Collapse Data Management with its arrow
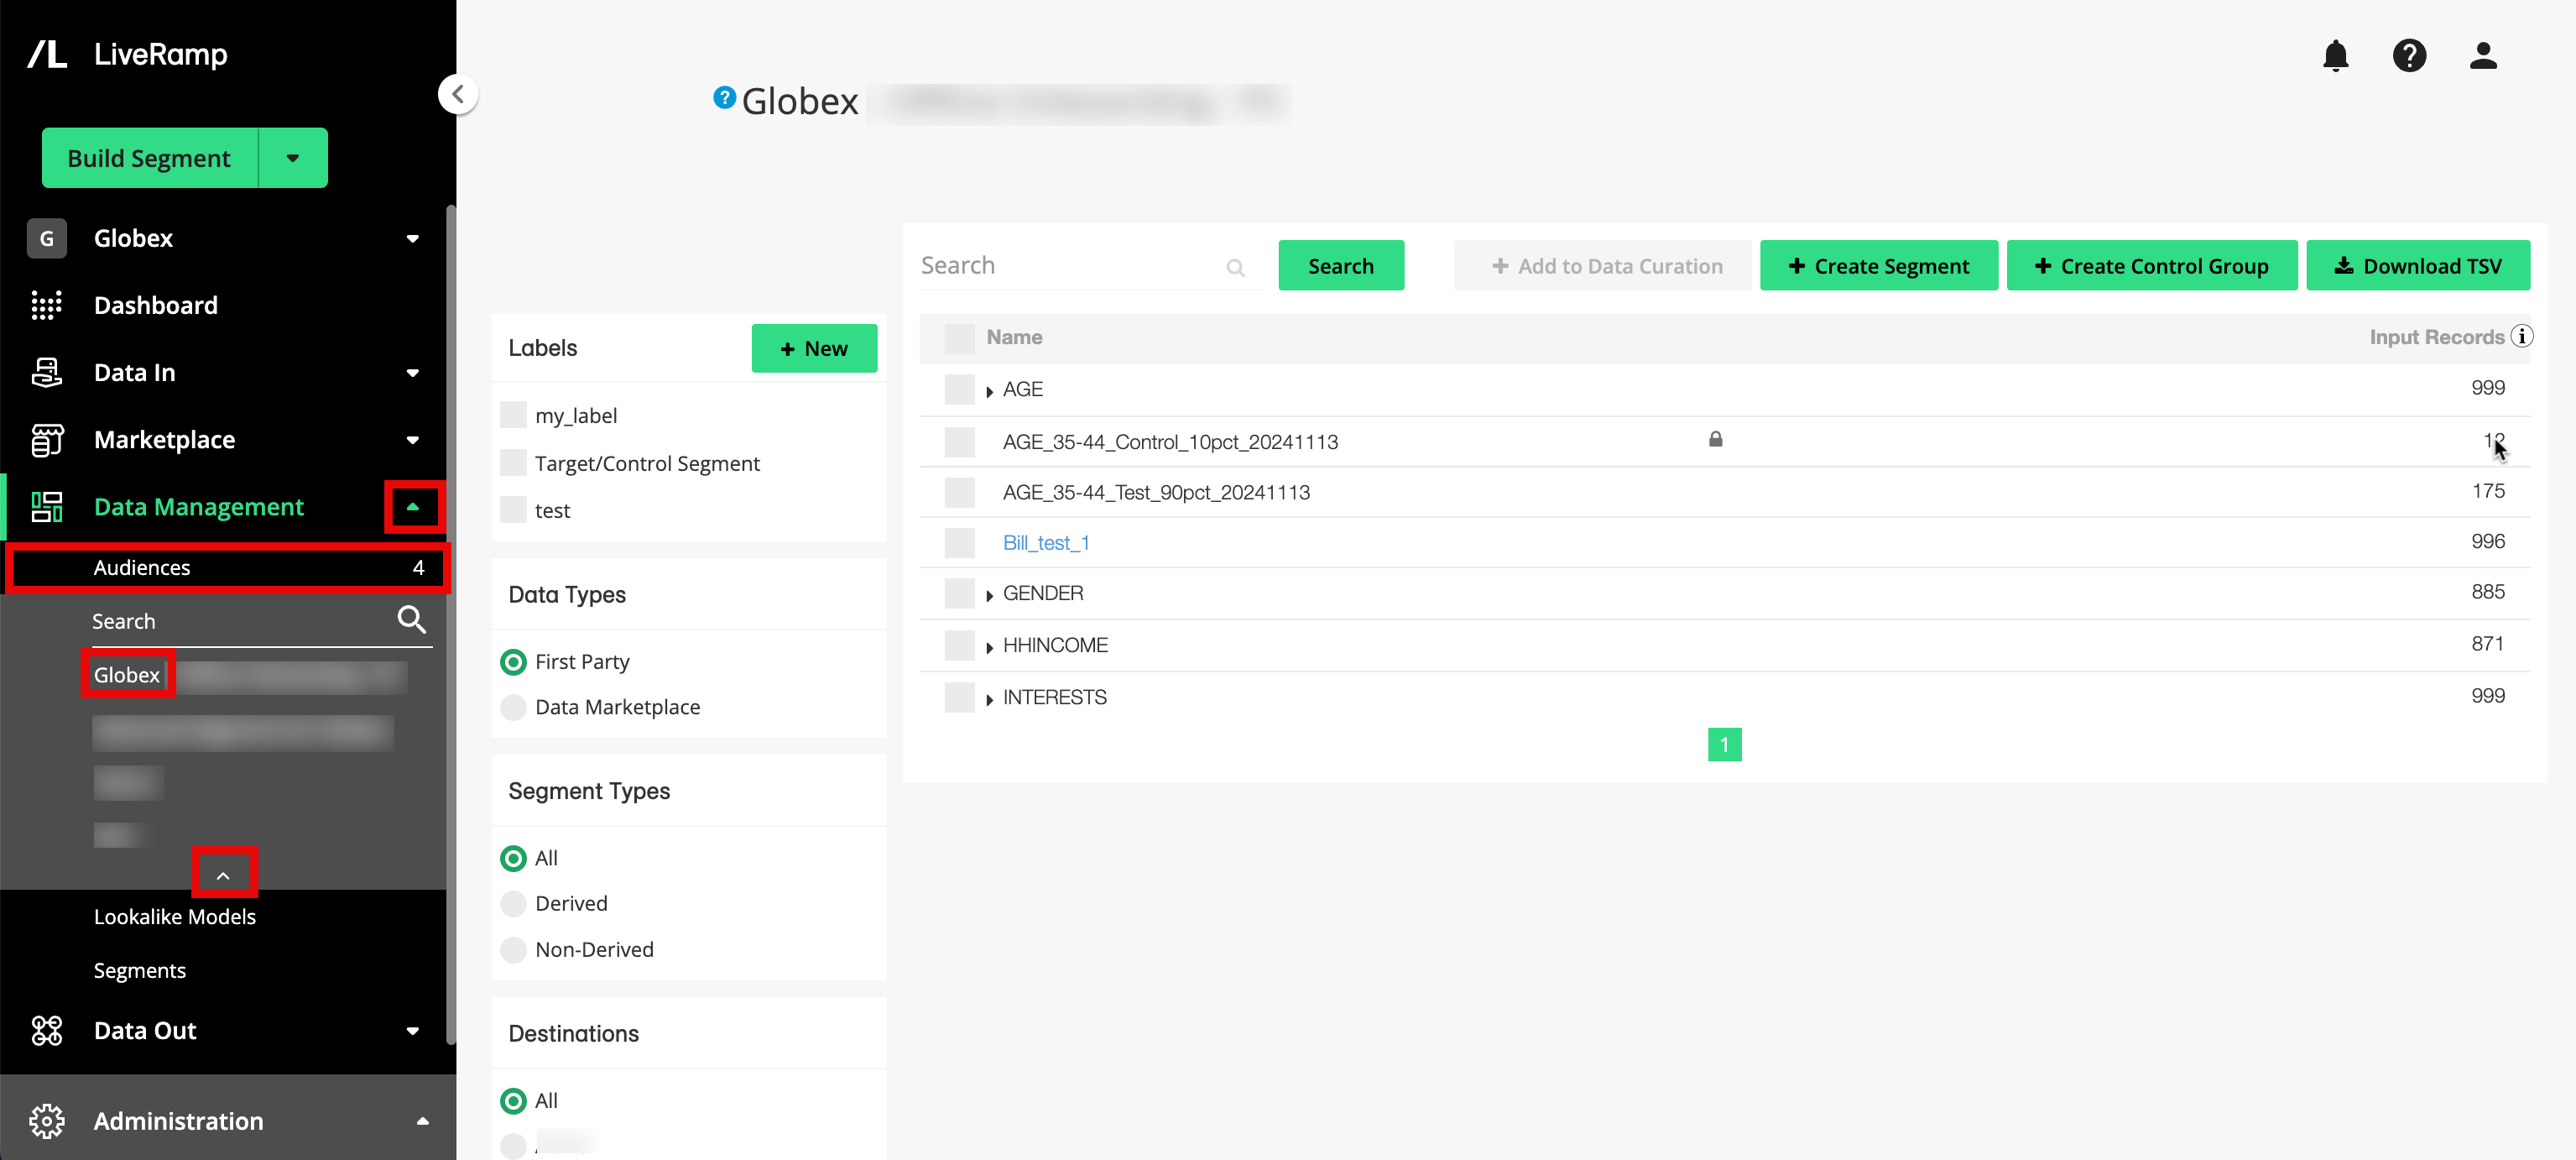The width and height of the screenshot is (2576, 1160). pos(413,506)
